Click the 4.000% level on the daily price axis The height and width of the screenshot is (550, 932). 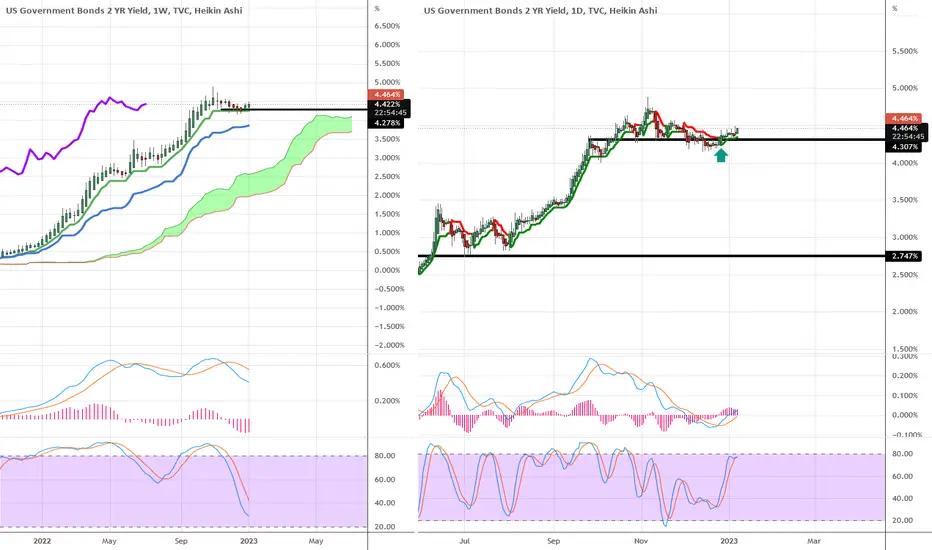tap(905, 163)
